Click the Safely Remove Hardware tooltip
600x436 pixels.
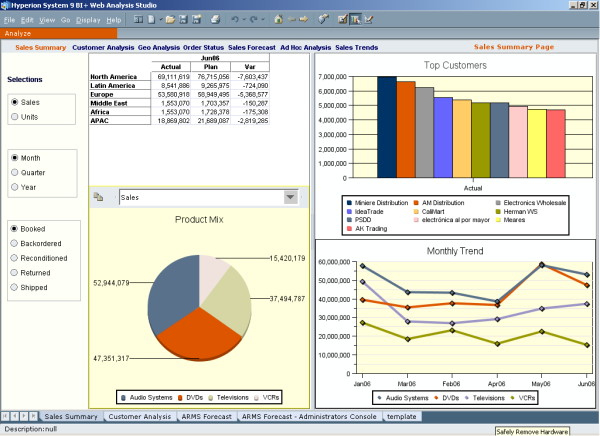click(x=532, y=431)
